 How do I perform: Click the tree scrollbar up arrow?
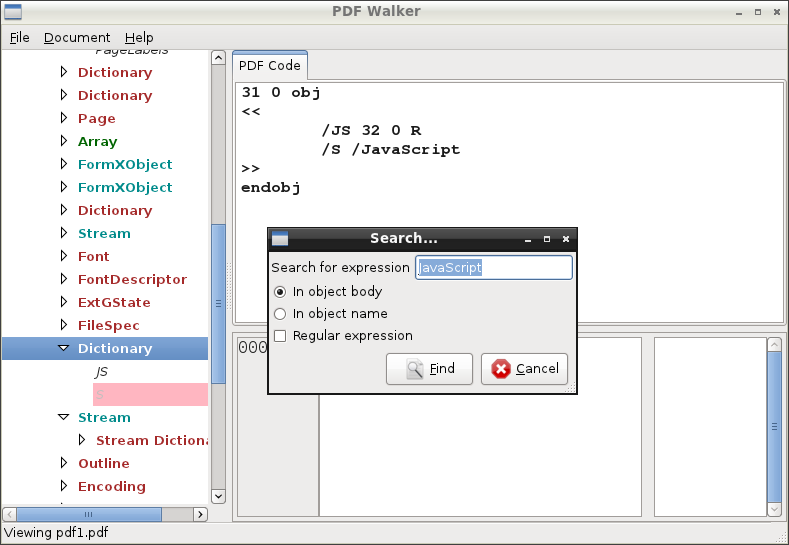click(218, 58)
